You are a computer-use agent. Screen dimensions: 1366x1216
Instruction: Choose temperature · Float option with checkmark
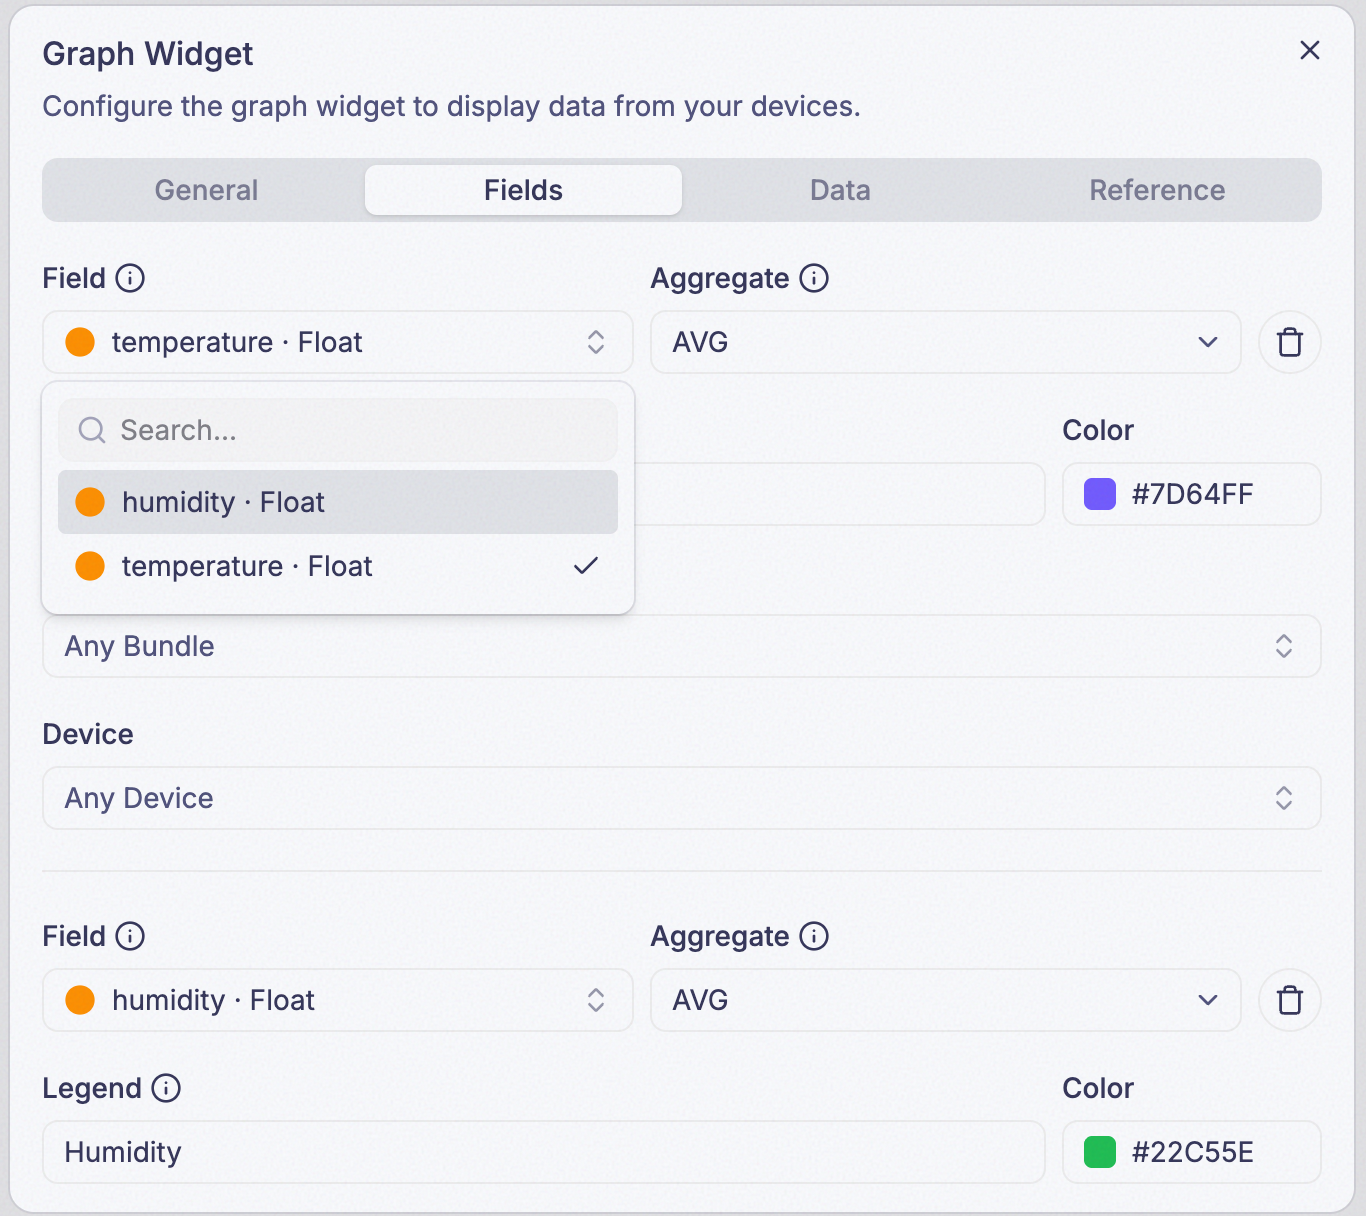(x=338, y=566)
